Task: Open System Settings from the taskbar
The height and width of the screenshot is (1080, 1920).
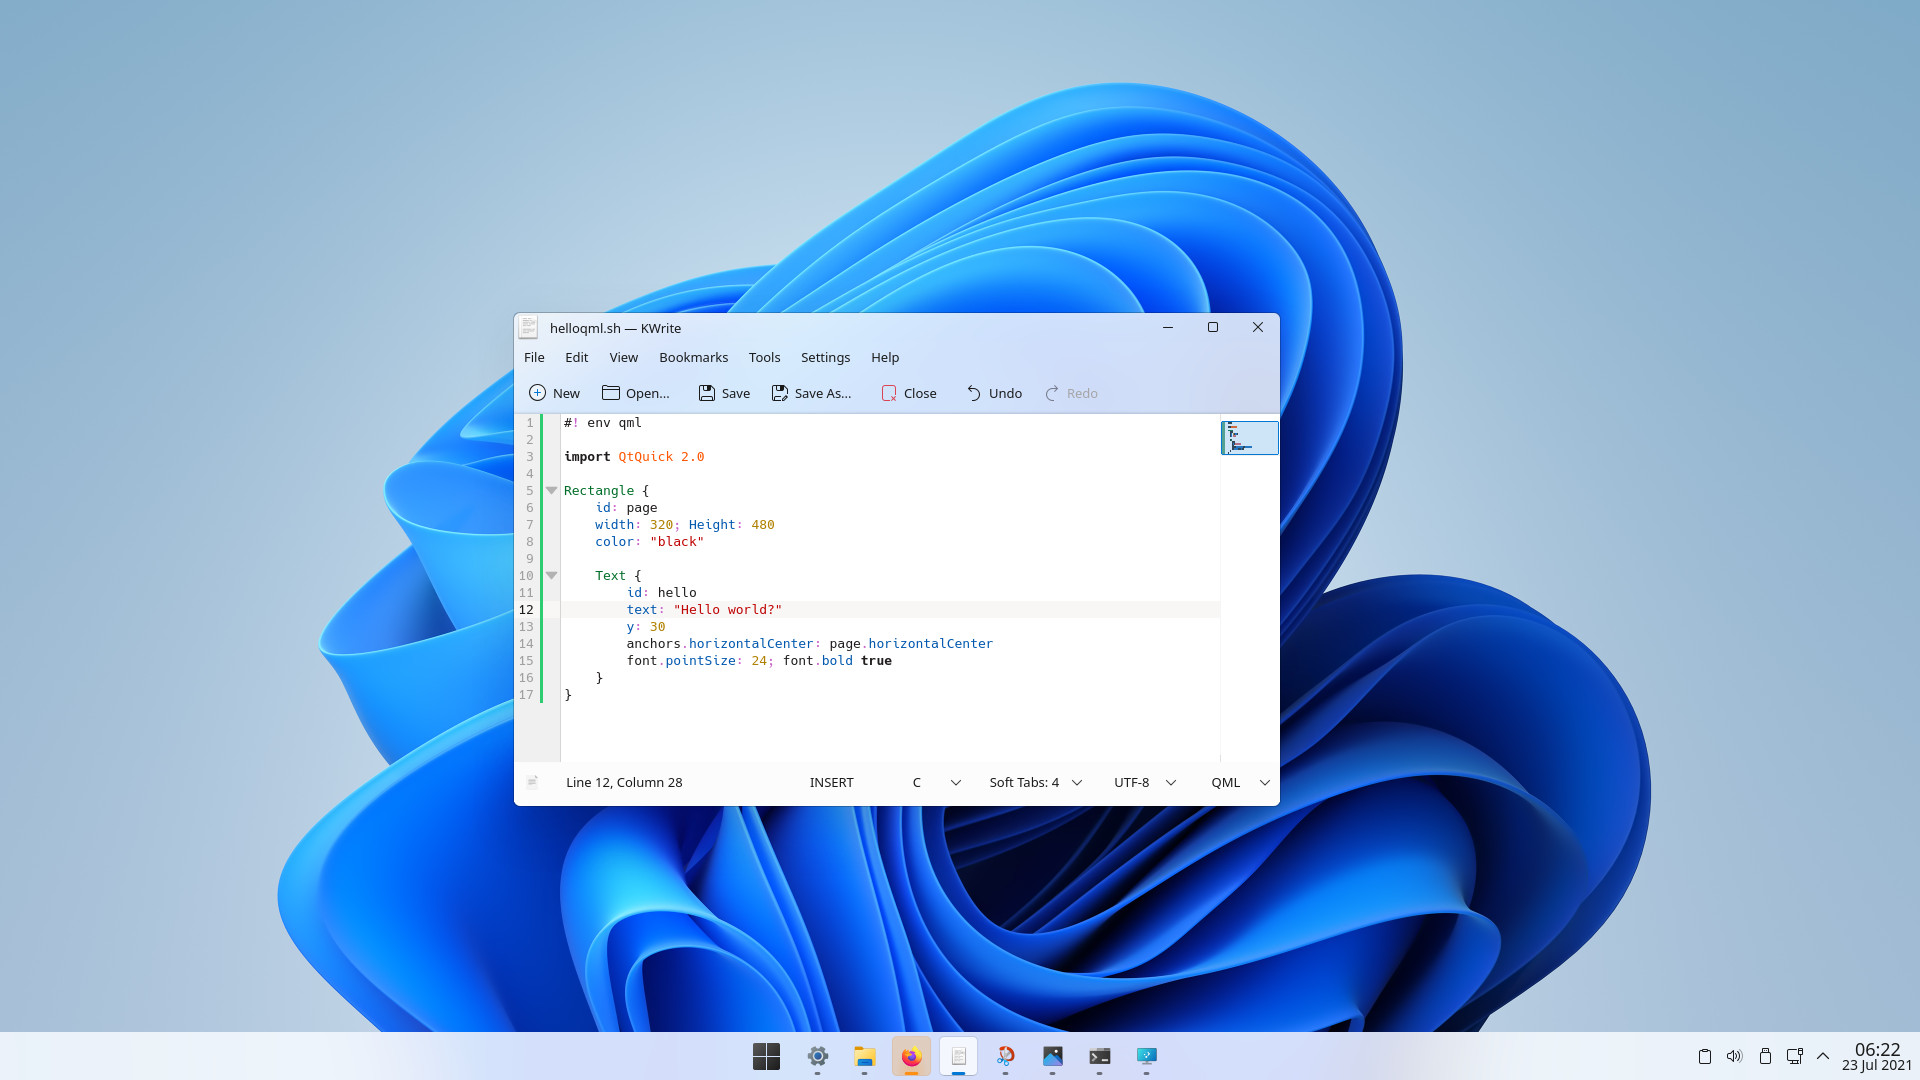Action: (817, 1056)
